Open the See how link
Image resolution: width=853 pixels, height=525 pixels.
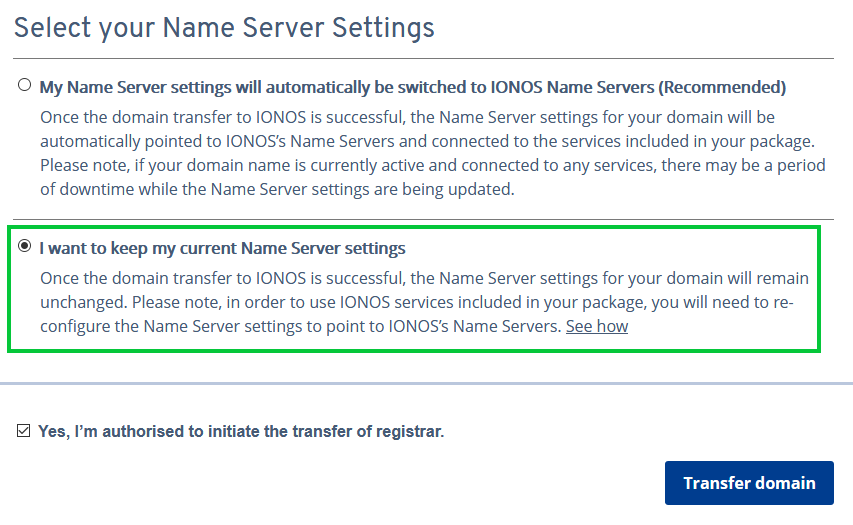[x=597, y=326]
